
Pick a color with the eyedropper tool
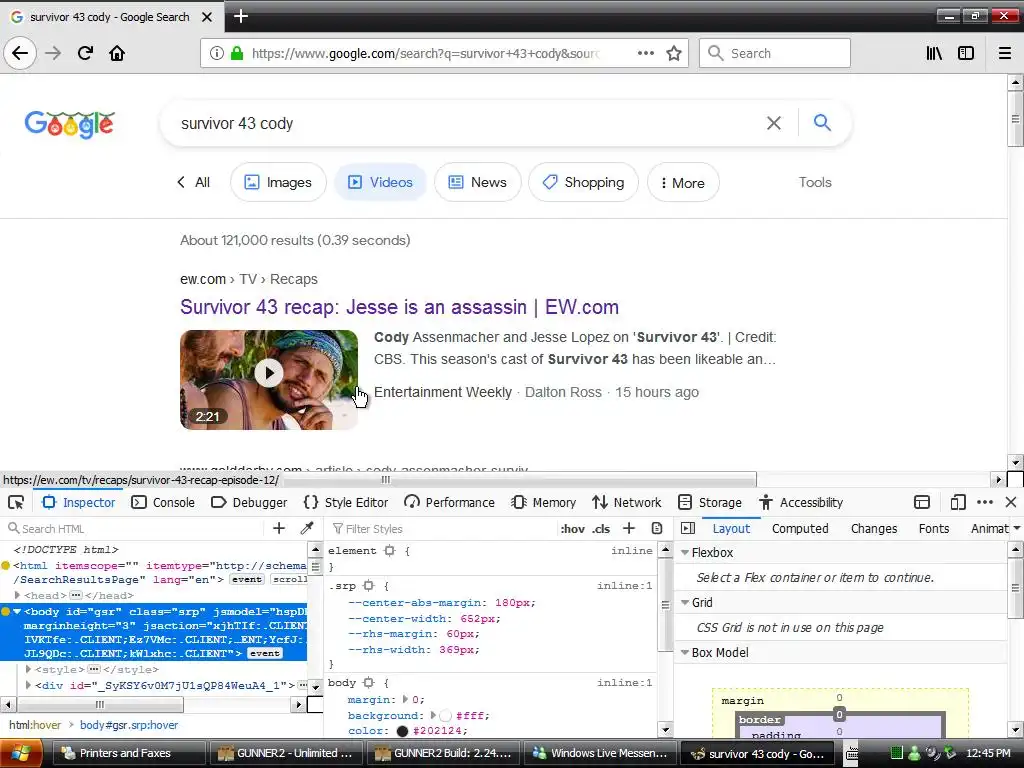pyautogui.click(x=306, y=528)
